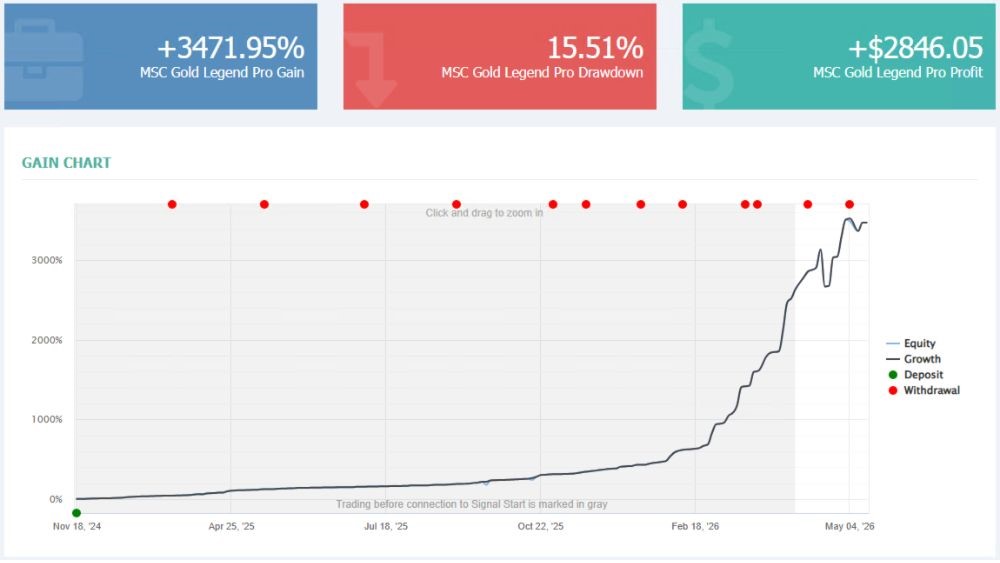
Task: Click the MSC Gold Legend Pro Gain label
Action: click(x=222, y=73)
